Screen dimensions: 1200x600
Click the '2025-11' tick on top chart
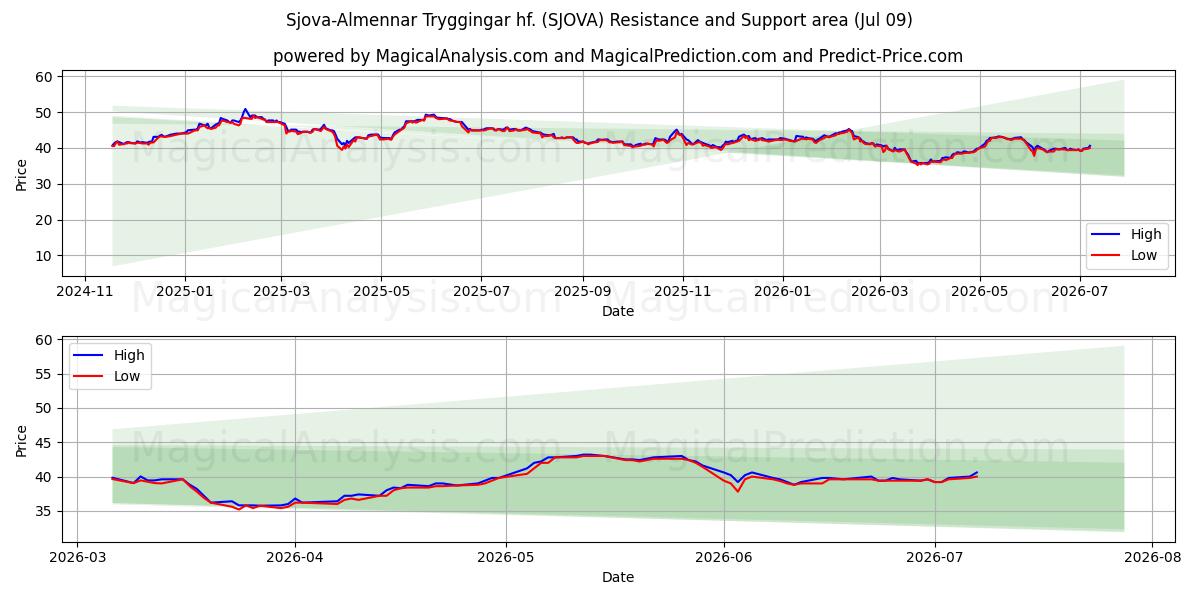pyautogui.click(x=683, y=291)
